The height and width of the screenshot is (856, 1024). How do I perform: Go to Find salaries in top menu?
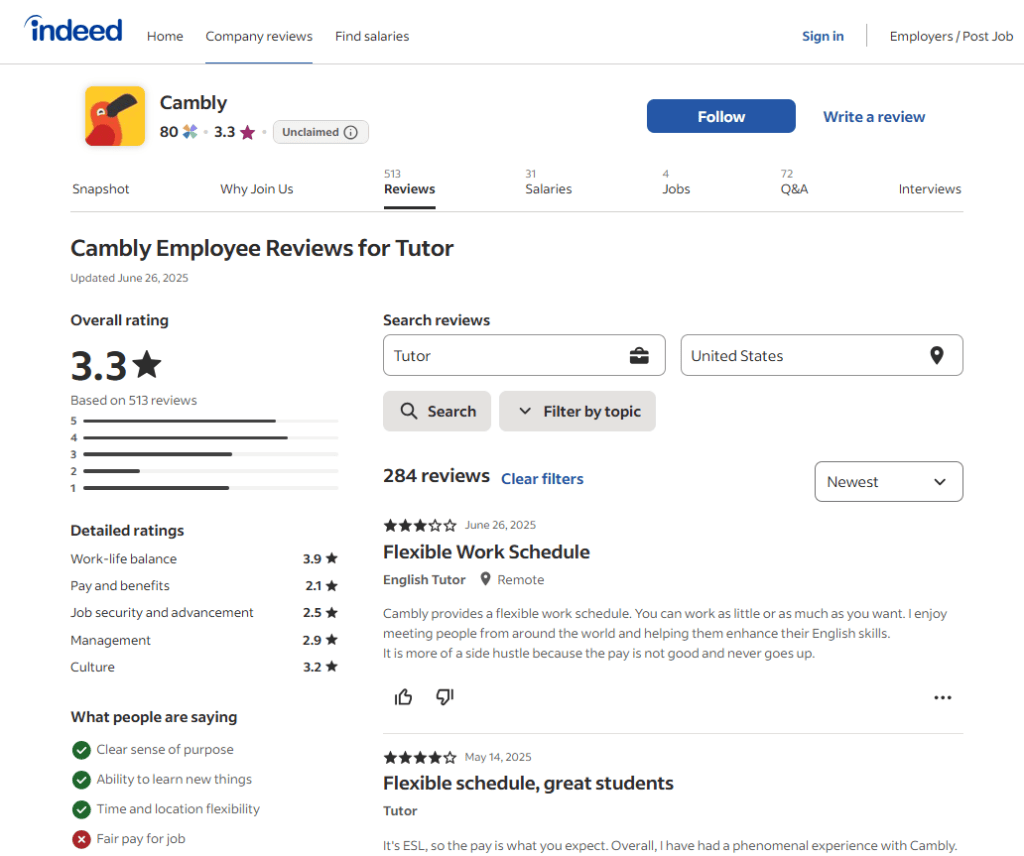click(x=372, y=36)
